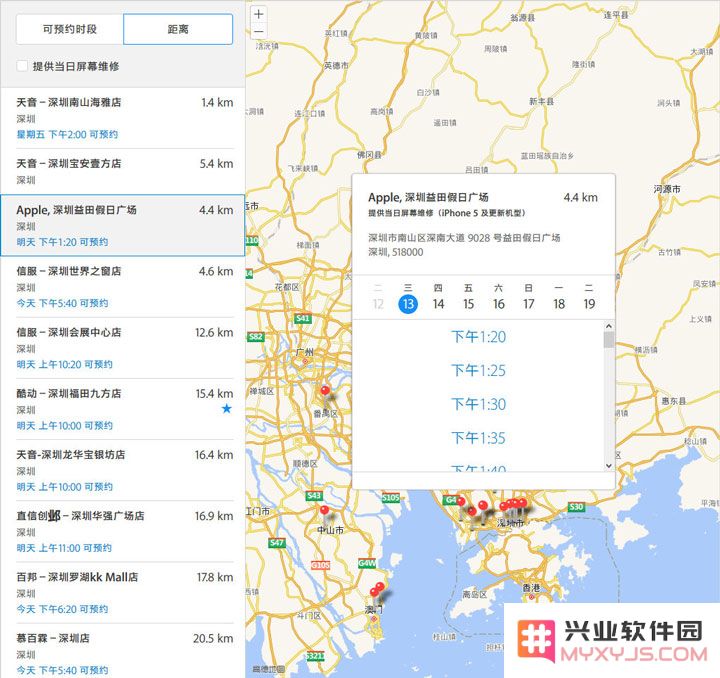Click 星期五 下午2:00 可预约 link
Image resolution: width=720 pixels, height=678 pixels.
(67, 134)
